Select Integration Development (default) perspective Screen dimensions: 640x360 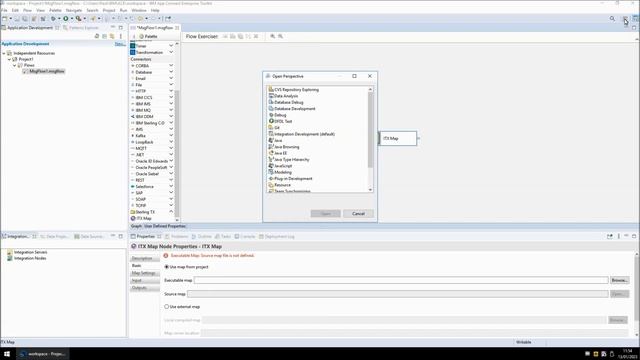[304, 134]
